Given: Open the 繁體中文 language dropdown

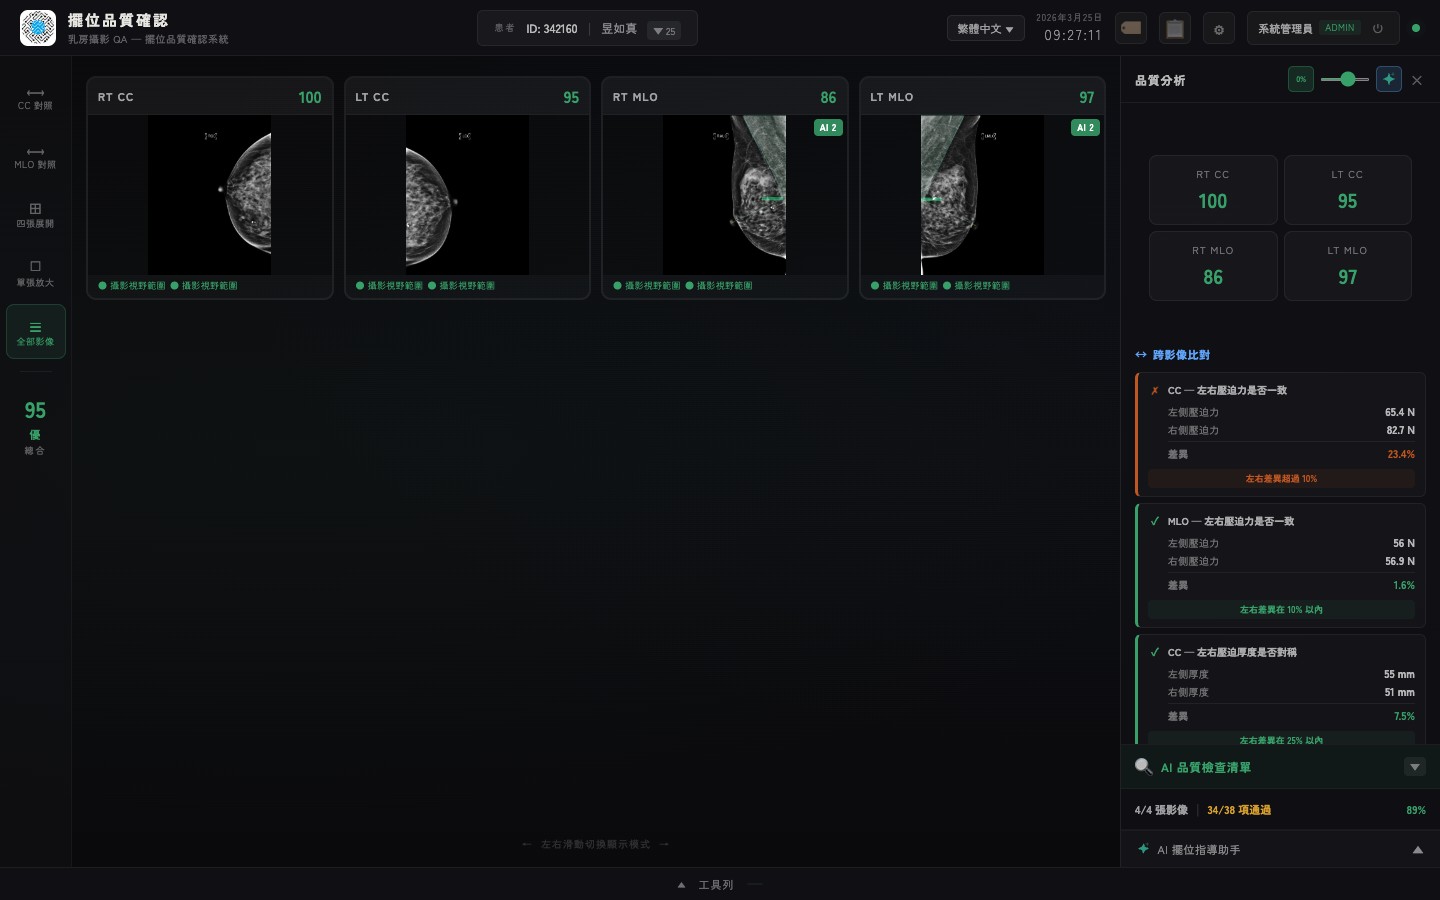Looking at the screenshot, I should click(x=985, y=29).
